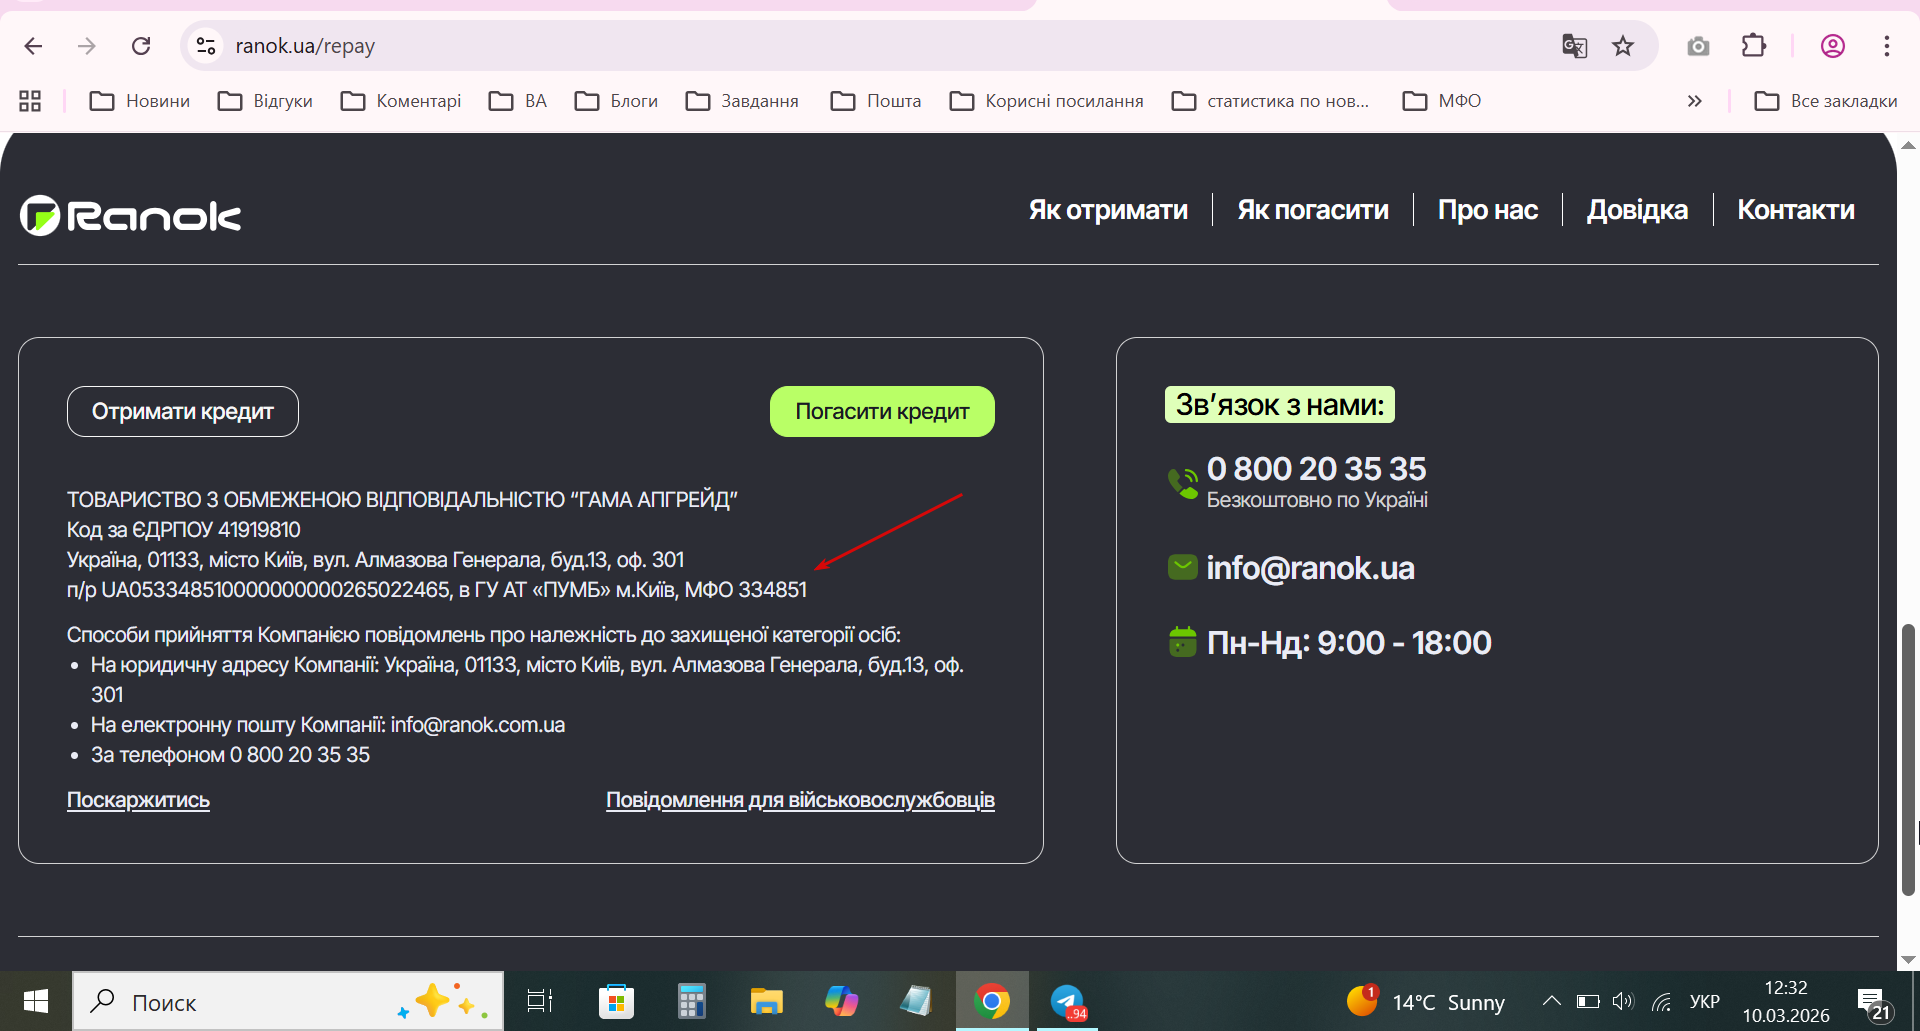Click the green Погасити кредит button
Image resolution: width=1920 pixels, height=1031 pixels.
882,411
